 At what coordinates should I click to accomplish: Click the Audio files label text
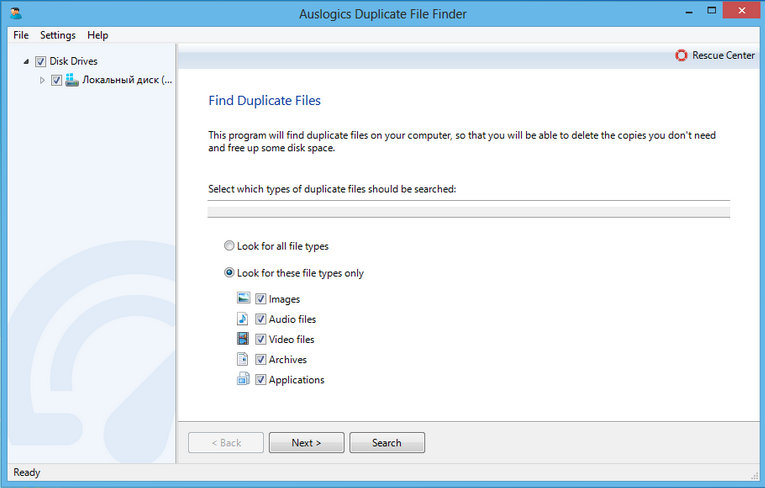click(x=292, y=319)
